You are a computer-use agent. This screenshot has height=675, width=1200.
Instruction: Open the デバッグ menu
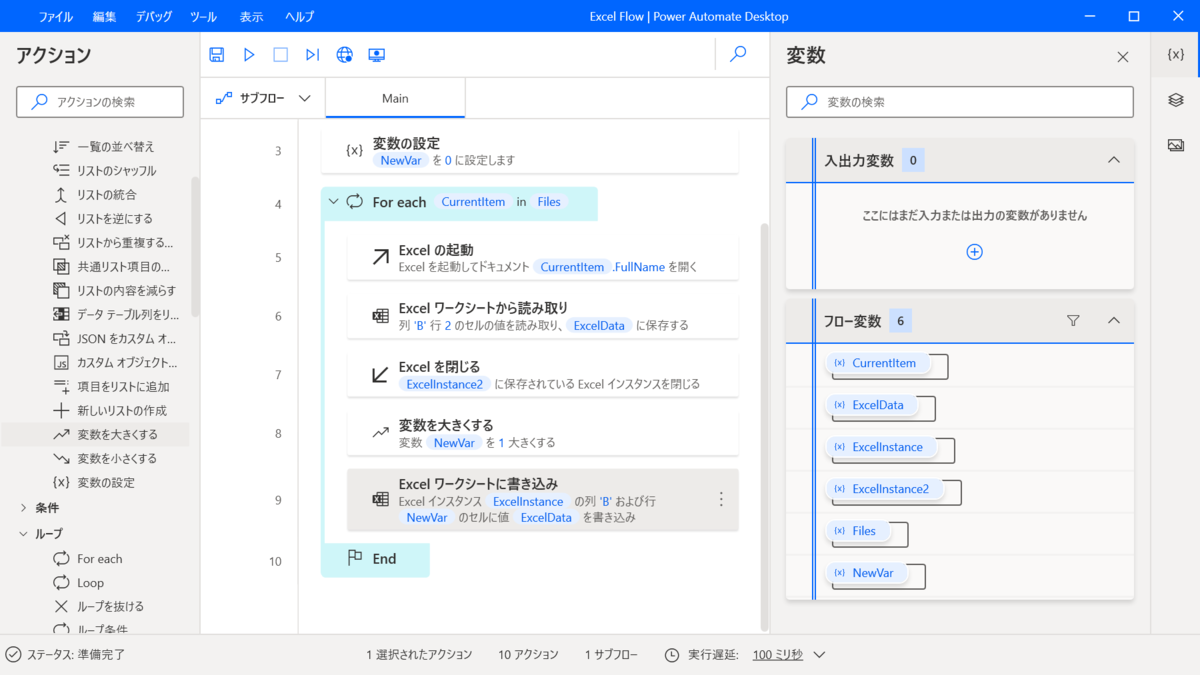[x=153, y=17]
